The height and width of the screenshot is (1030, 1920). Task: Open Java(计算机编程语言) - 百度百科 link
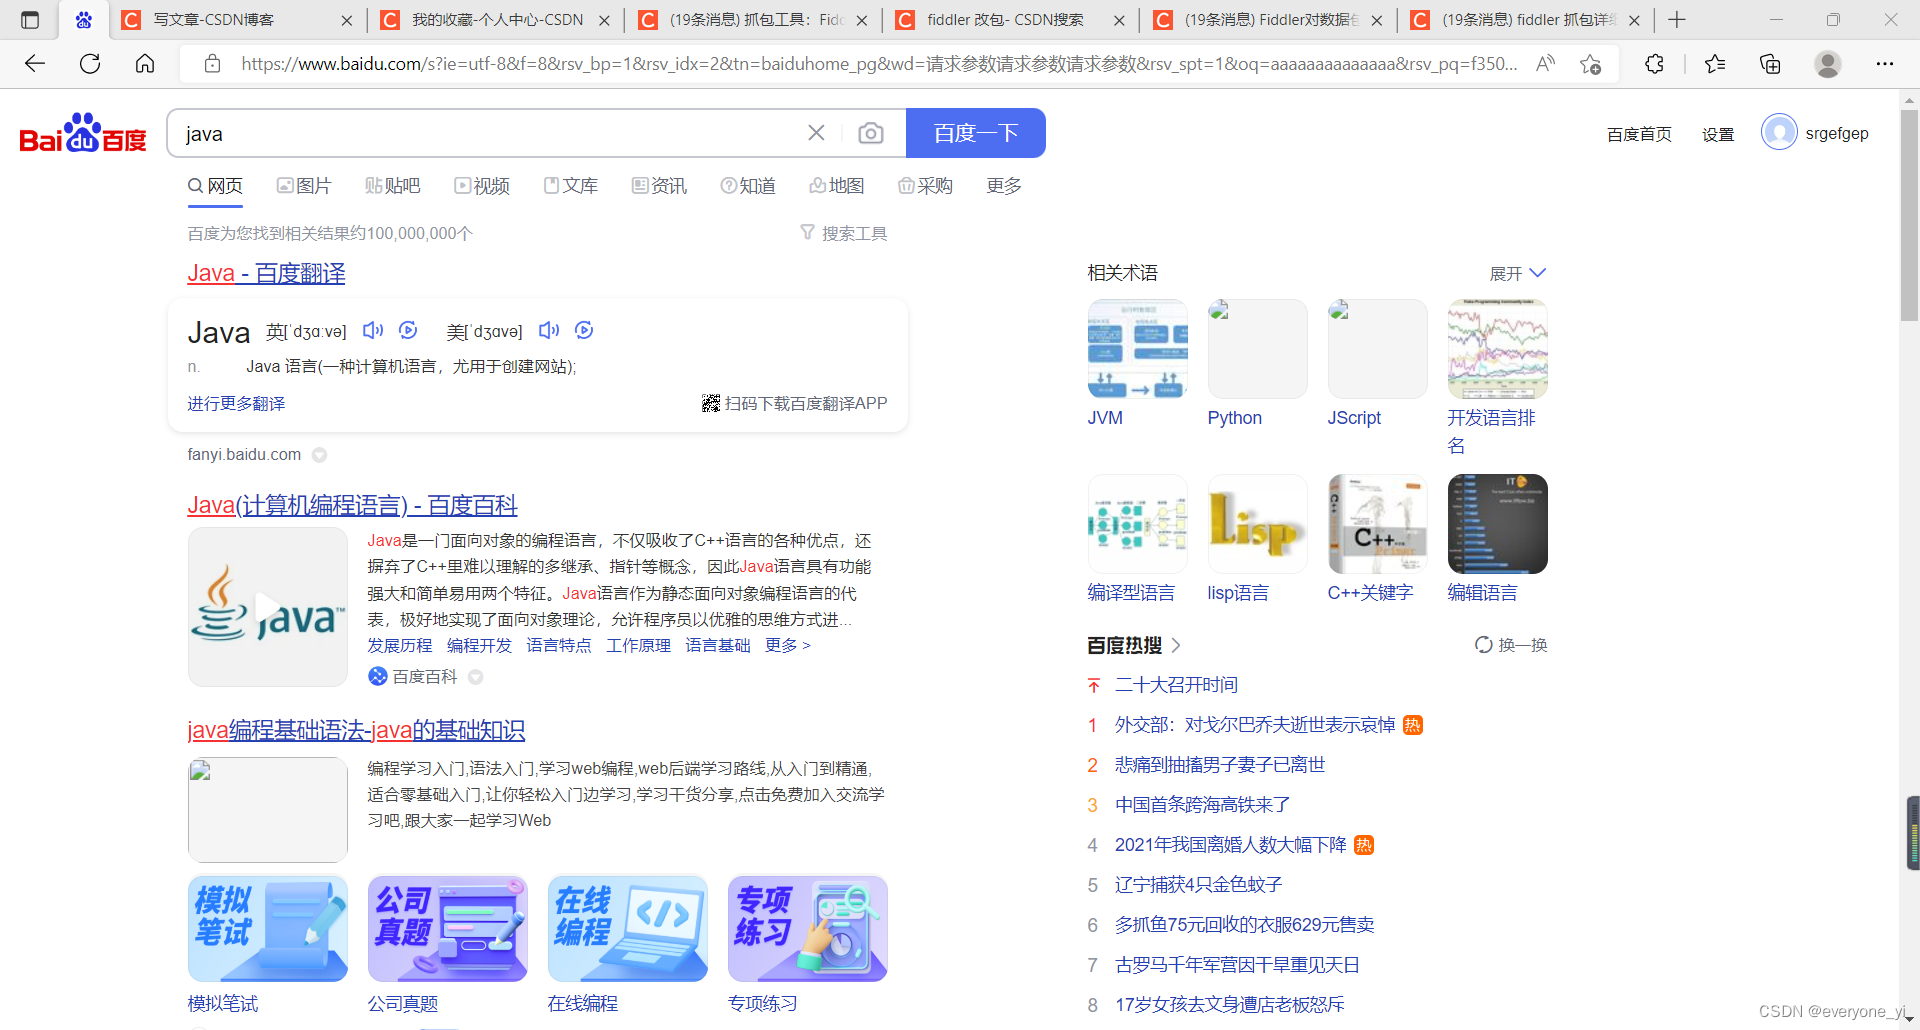pyautogui.click(x=352, y=505)
